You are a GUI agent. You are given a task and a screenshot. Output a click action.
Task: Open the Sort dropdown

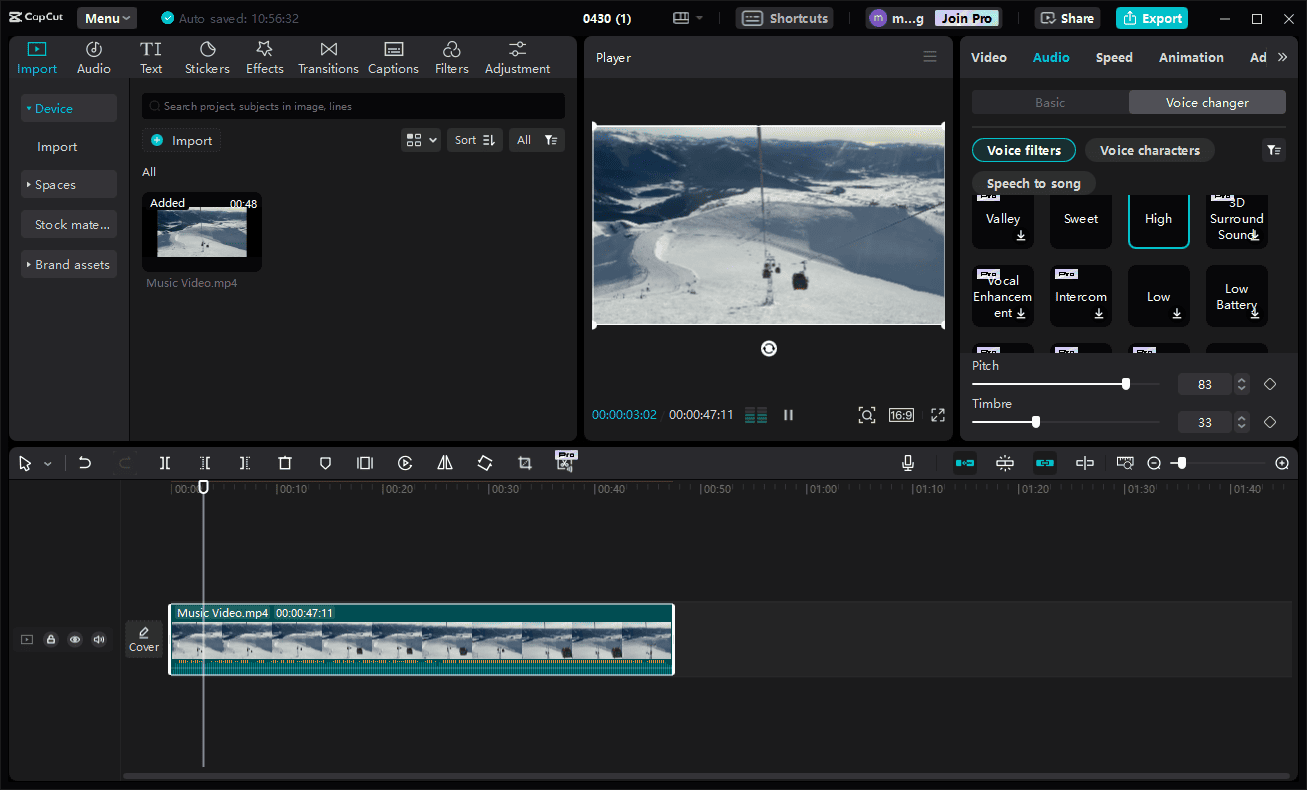475,140
